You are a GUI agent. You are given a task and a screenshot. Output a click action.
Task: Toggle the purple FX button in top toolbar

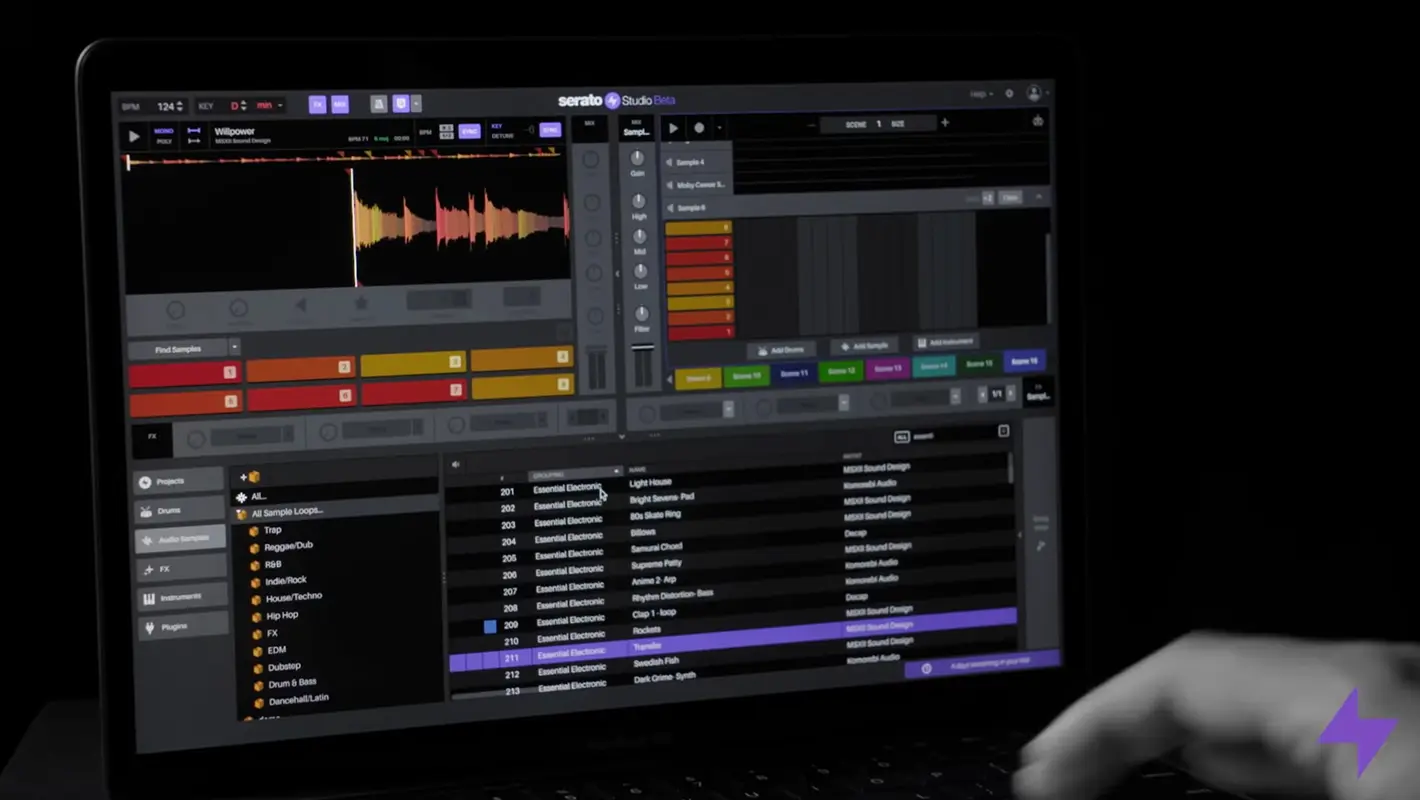(x=317, y=104)
